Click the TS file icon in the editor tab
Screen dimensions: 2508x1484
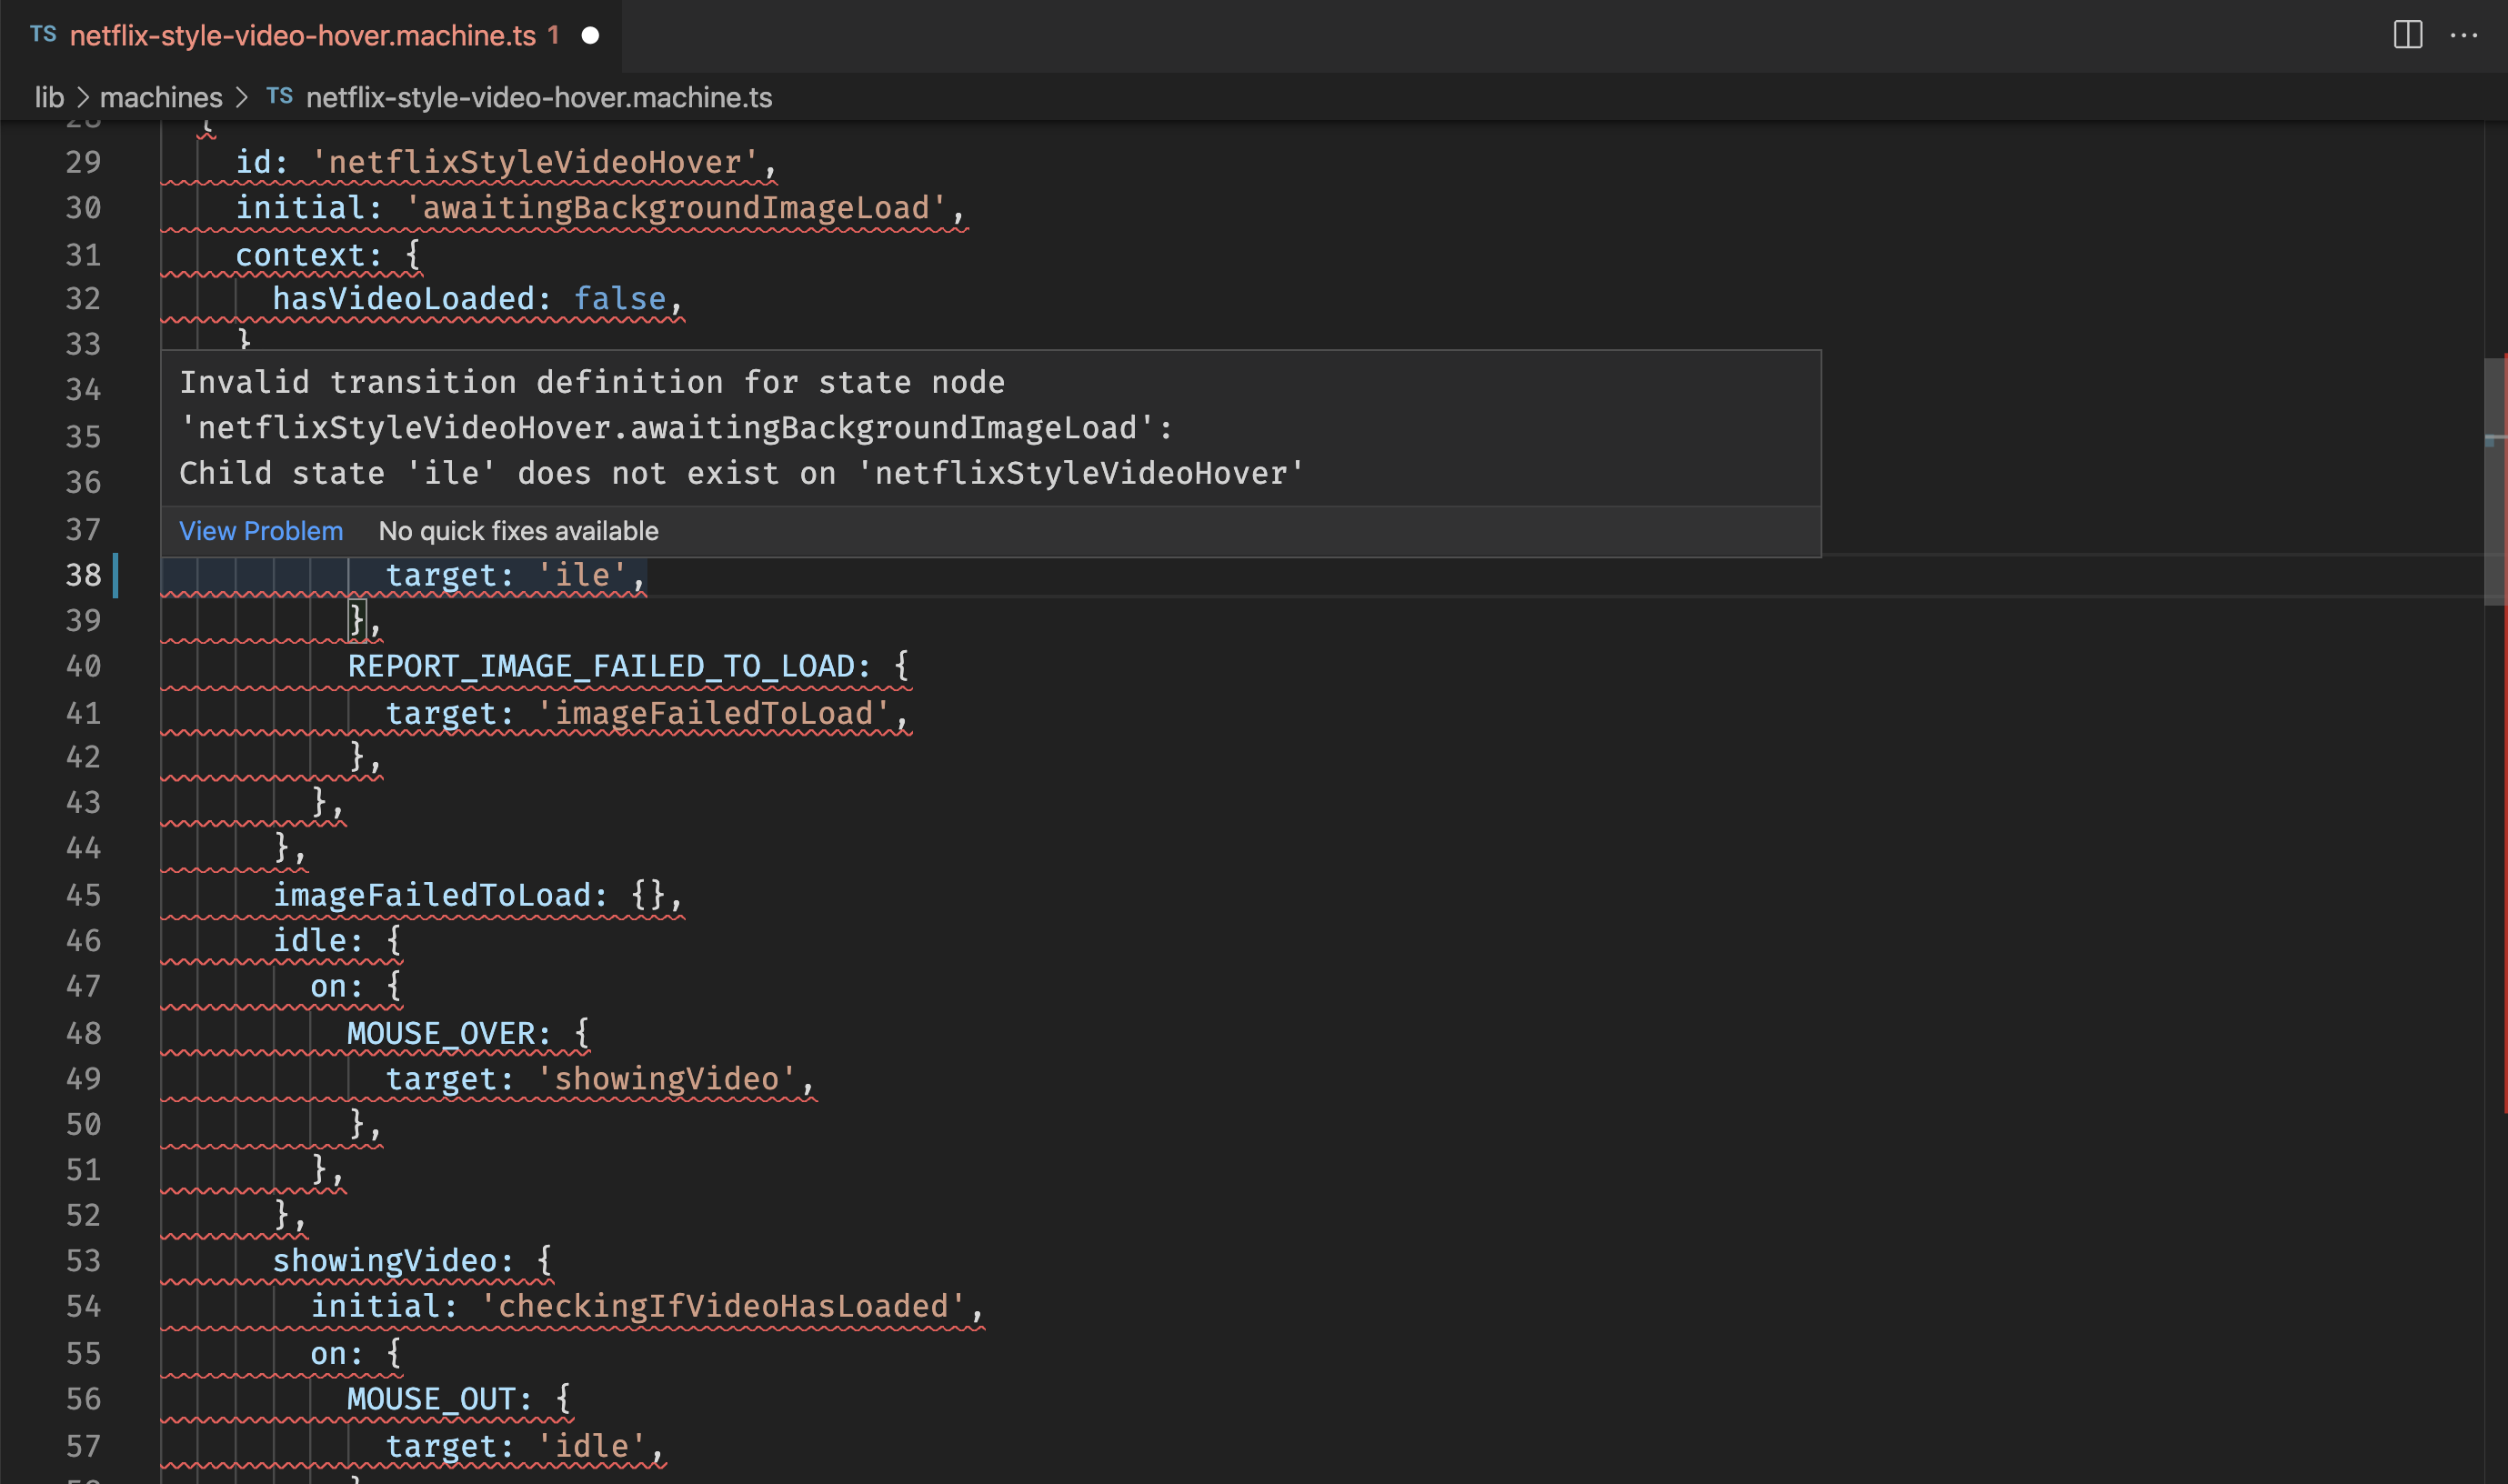click(43, 34)
